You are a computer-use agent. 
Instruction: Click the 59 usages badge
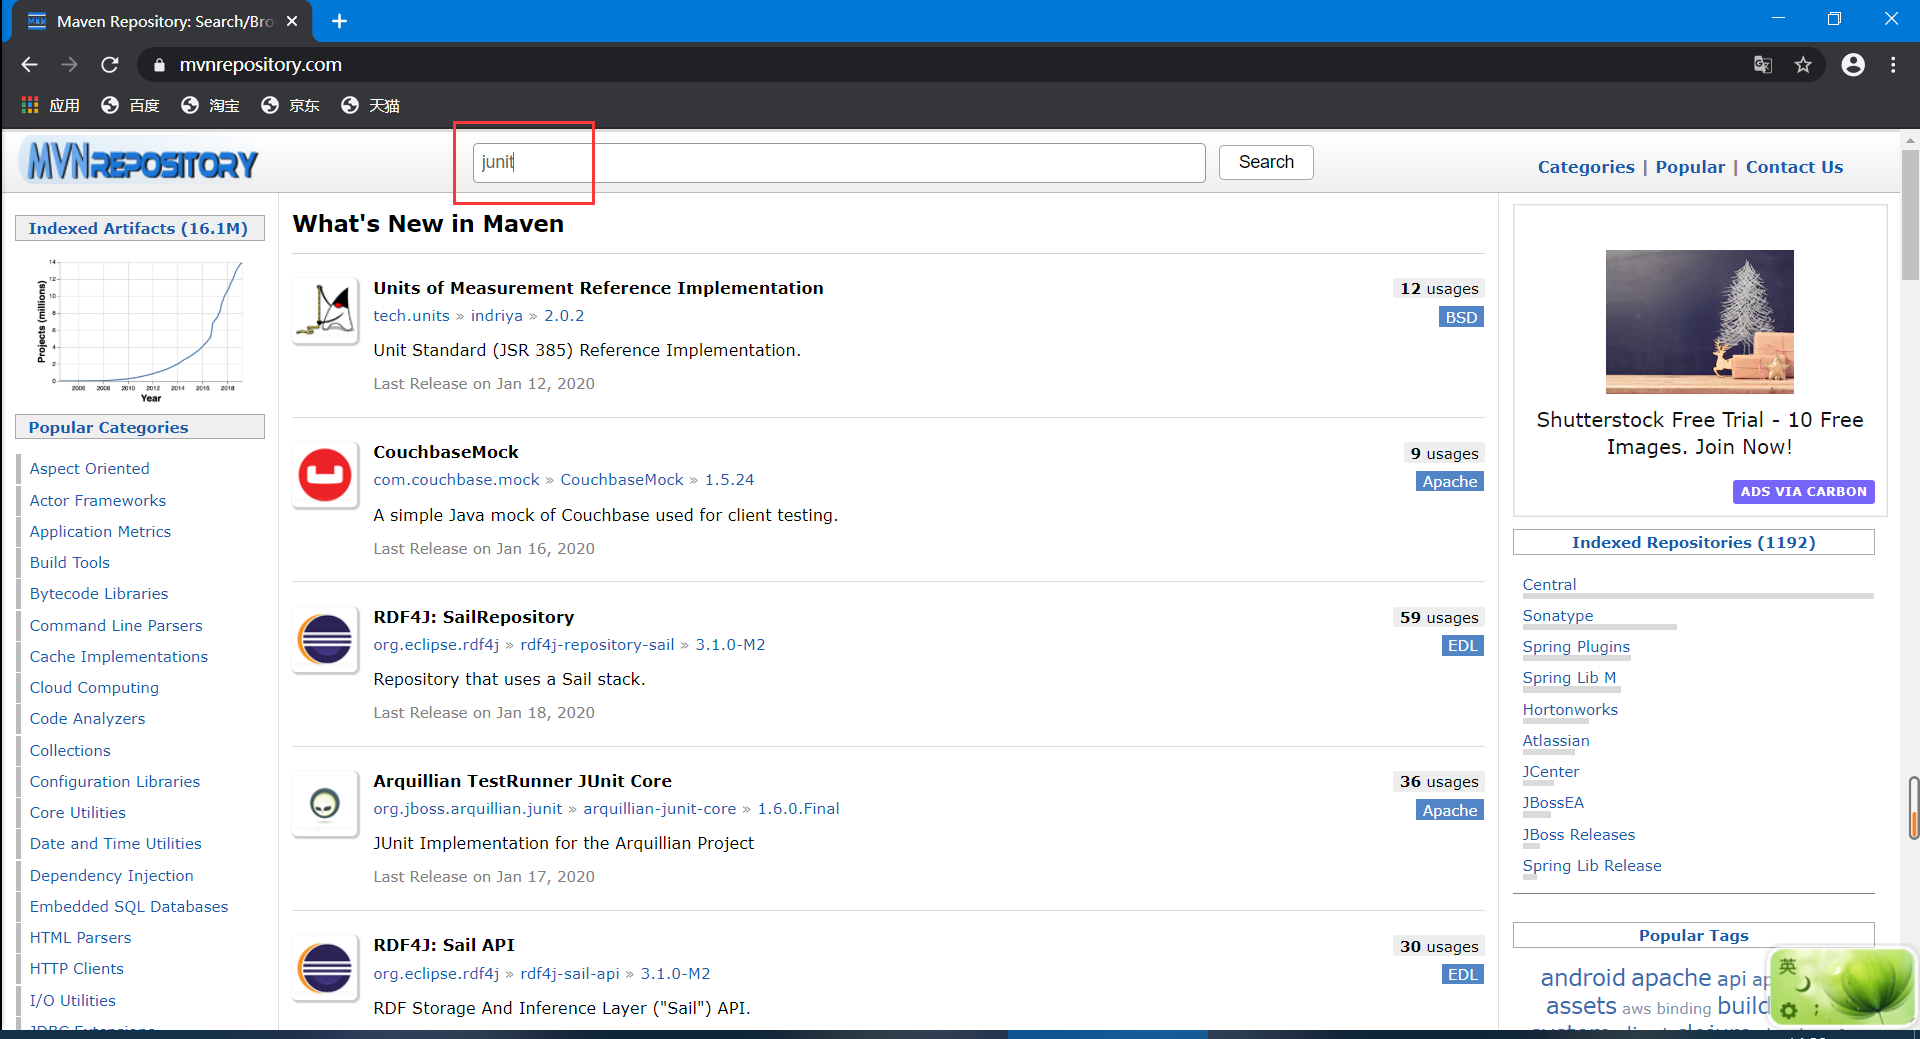pos(1438,617)
